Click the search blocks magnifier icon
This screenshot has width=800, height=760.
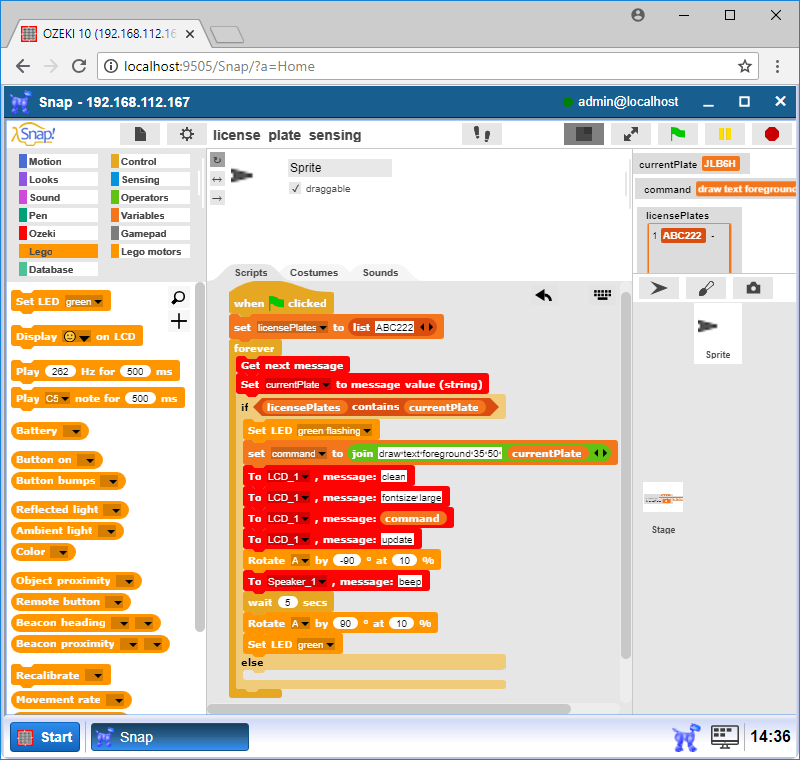[179, 297]
